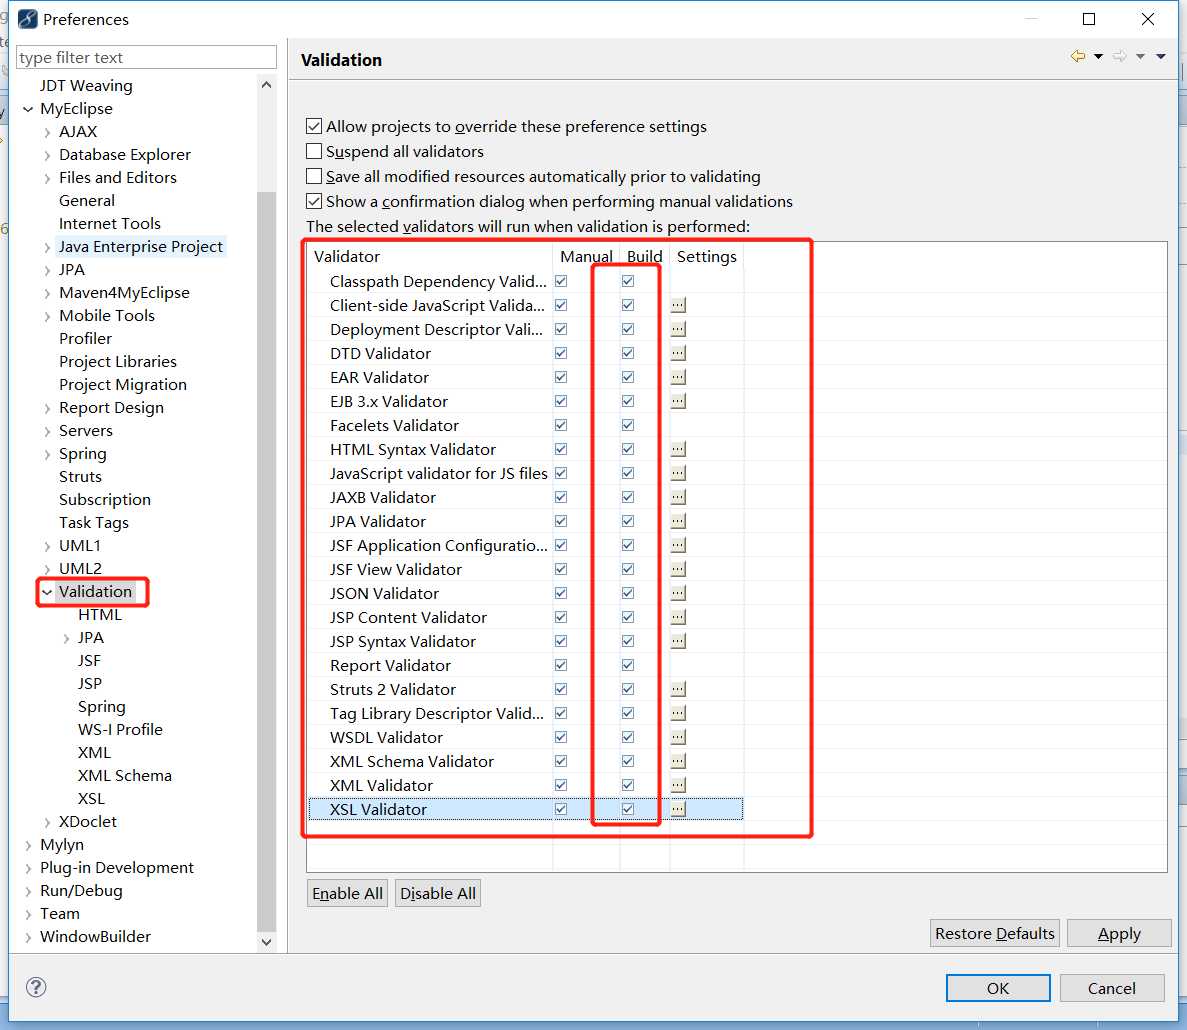Uncheck Build for Classpath Dependency Validator
Viewport: 1187px width, 1030px height.
tap(628, 281)
